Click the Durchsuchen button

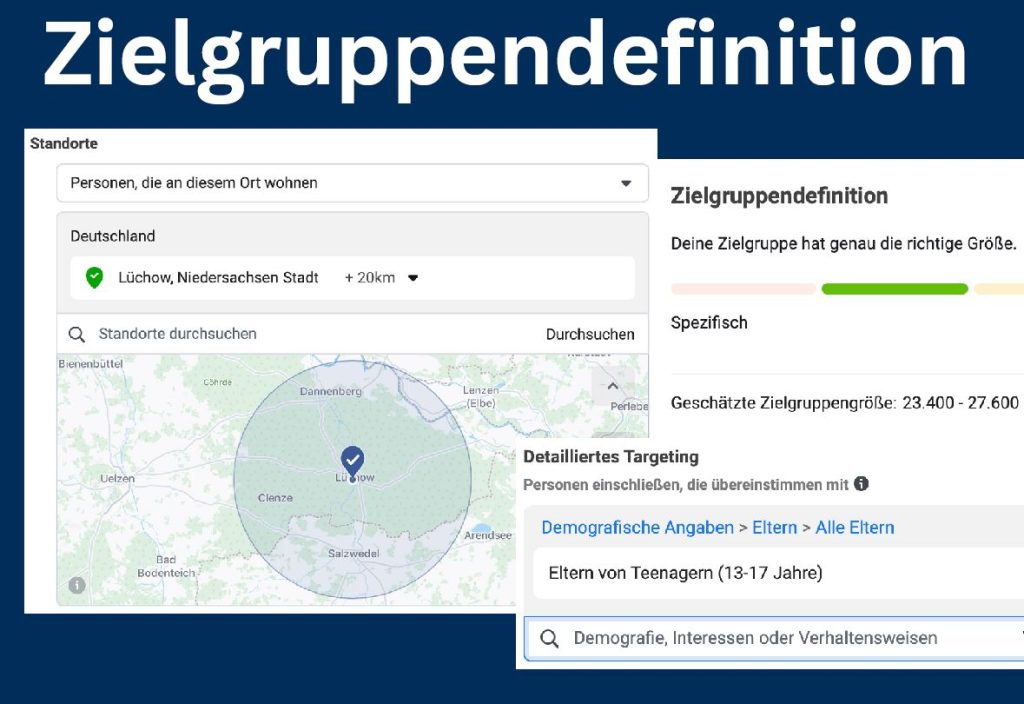coord(590,334)
